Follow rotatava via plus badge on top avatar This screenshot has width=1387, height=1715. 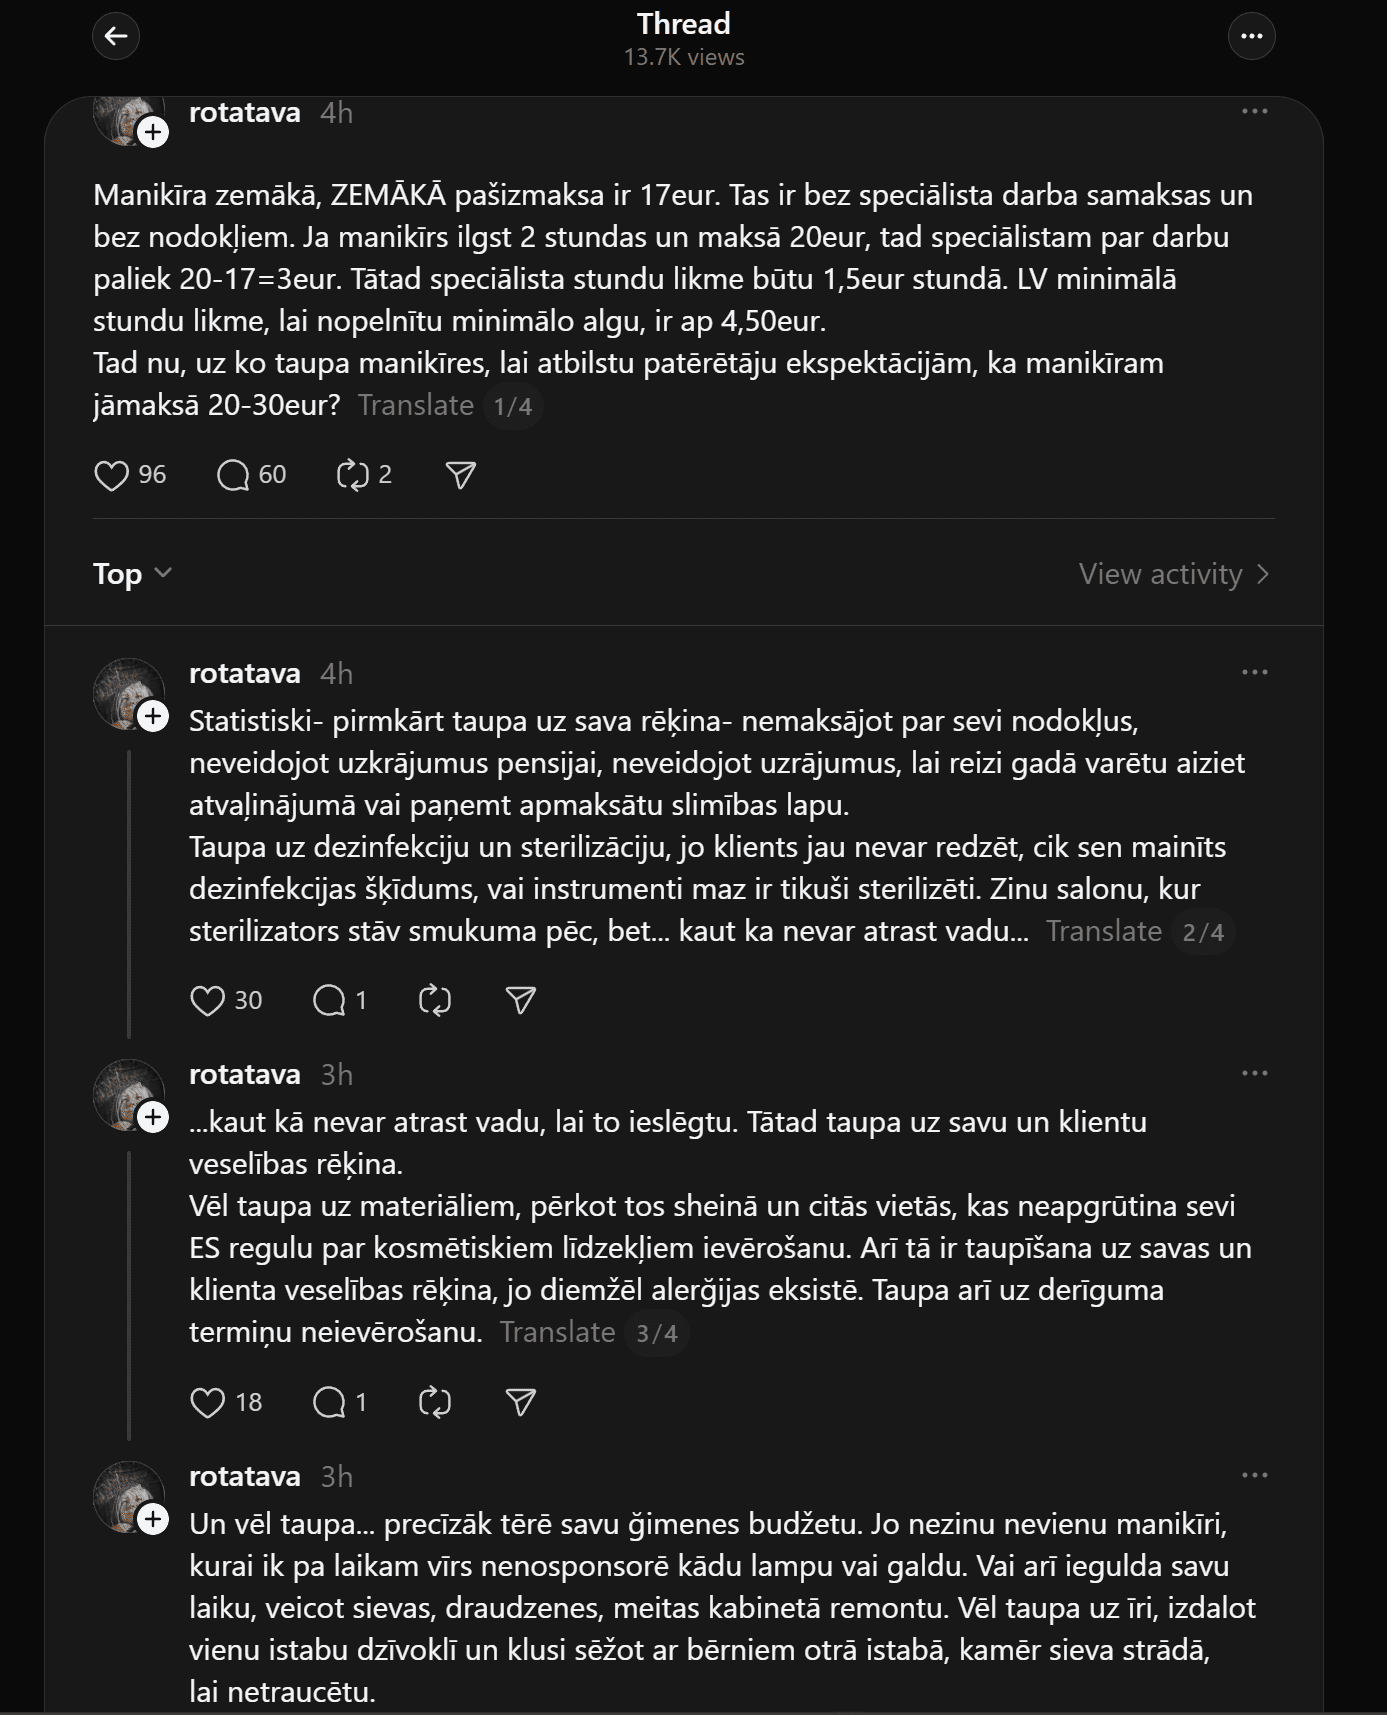[x=153, y=132]
